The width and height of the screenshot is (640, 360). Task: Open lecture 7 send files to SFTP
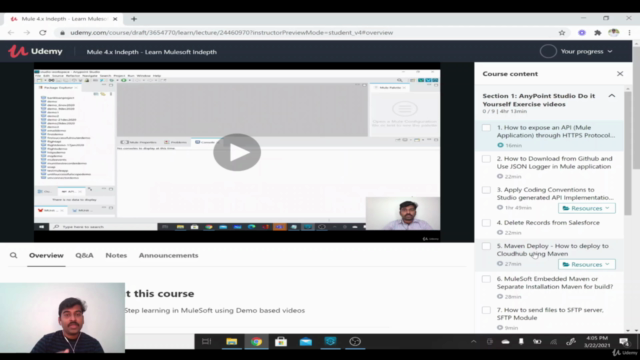point(550,313)
